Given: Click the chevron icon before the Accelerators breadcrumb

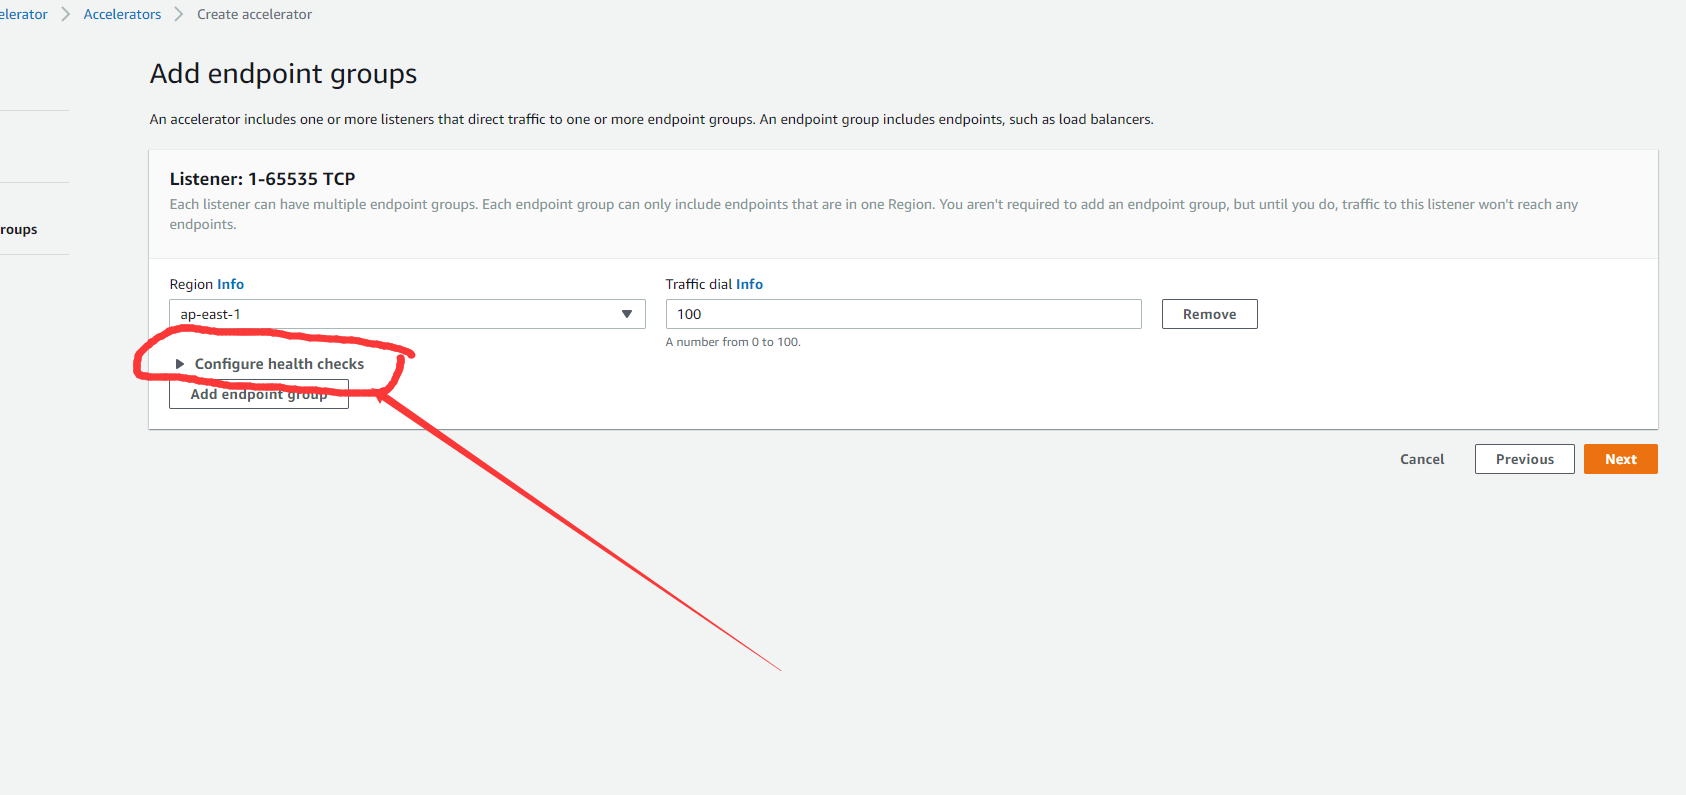Looking at the screenshot, I should [x=66, y=14].
